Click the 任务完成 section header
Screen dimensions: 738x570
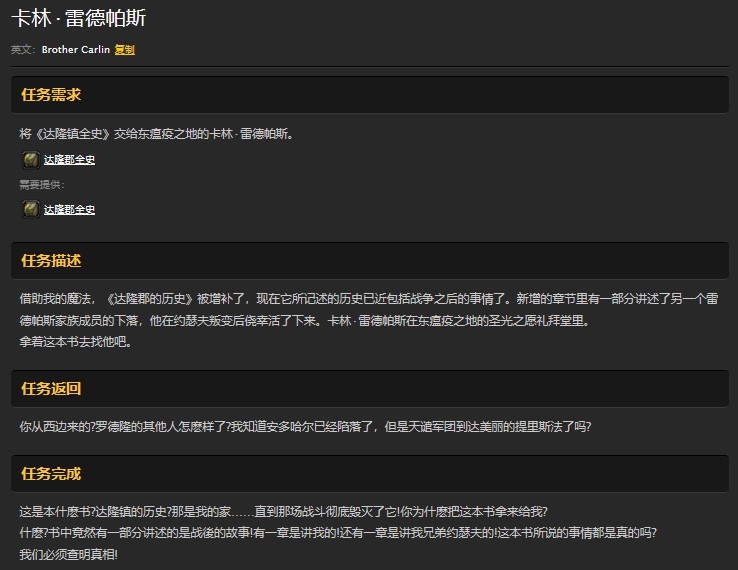point(51,474)
